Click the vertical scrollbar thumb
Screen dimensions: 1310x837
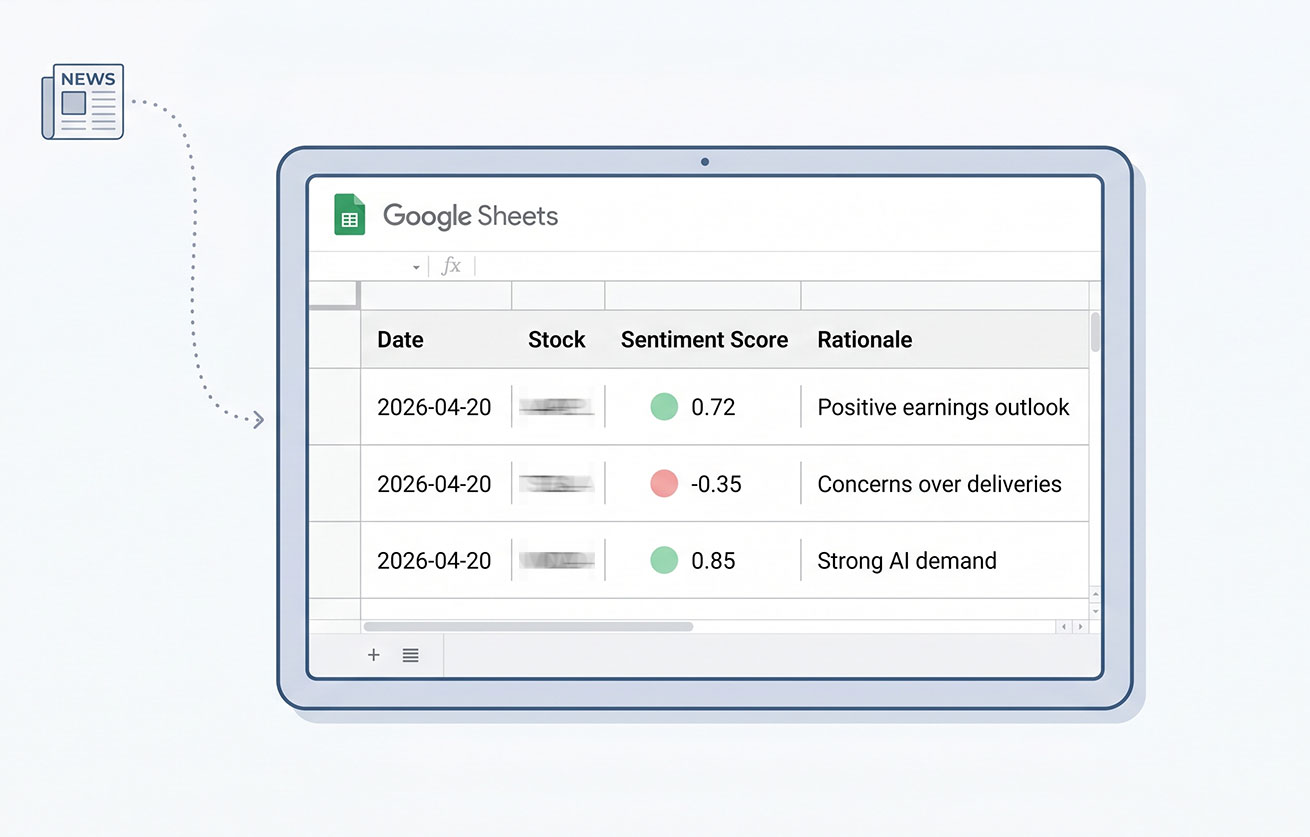[x=1095, y=332]
